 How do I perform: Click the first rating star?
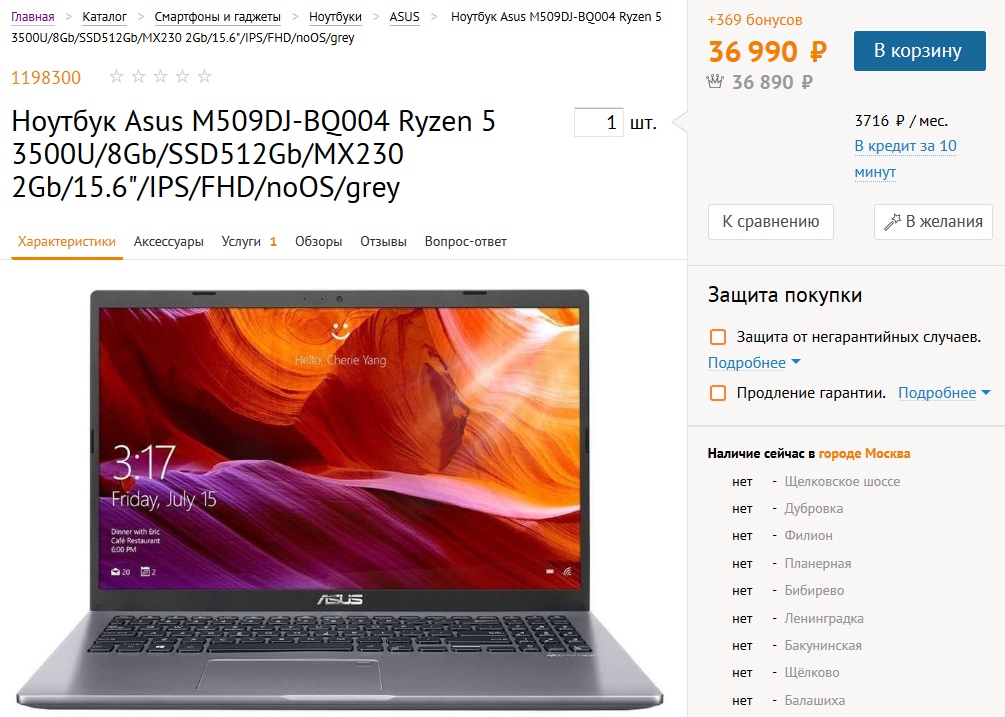click(116, 77)
